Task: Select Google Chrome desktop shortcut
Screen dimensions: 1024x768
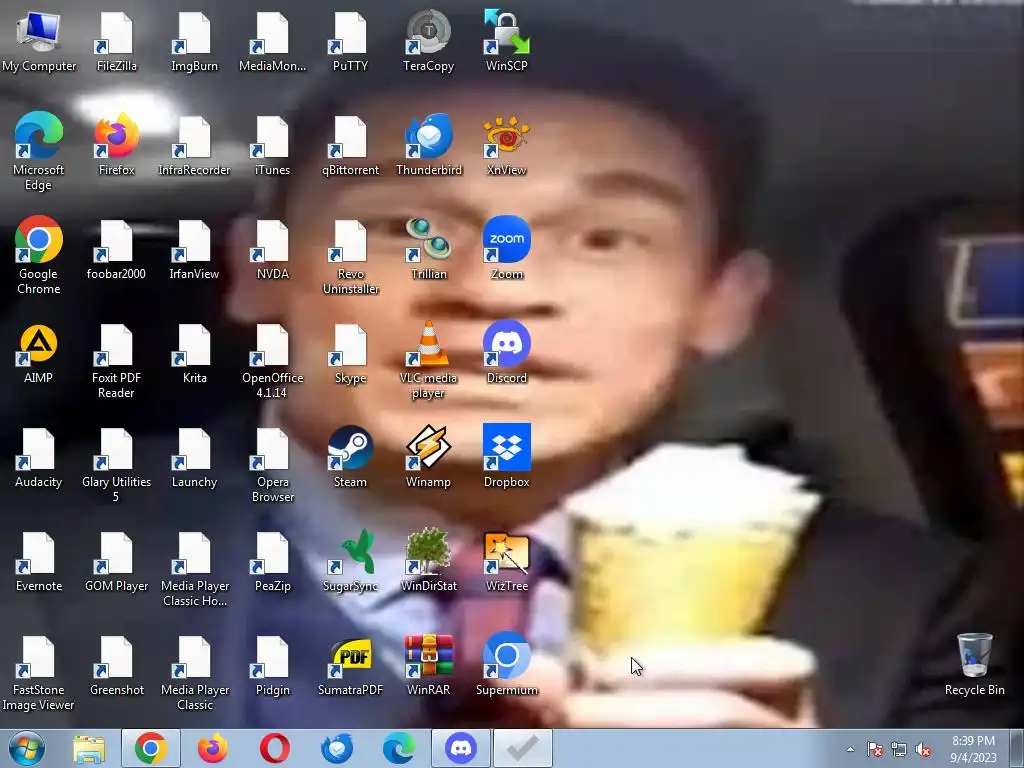Action: pyautogui.click(x=39, y=255)
